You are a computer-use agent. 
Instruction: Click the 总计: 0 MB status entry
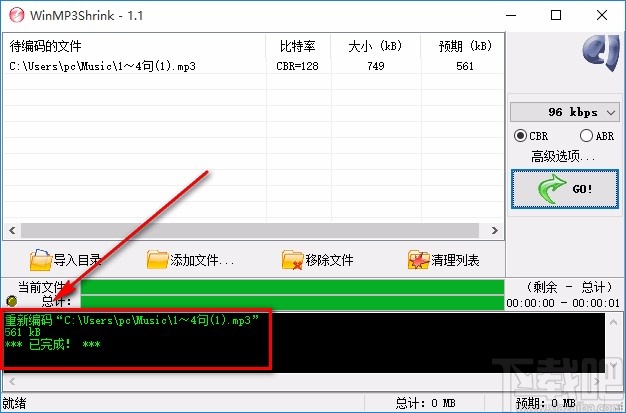click(x=426, y=403)
